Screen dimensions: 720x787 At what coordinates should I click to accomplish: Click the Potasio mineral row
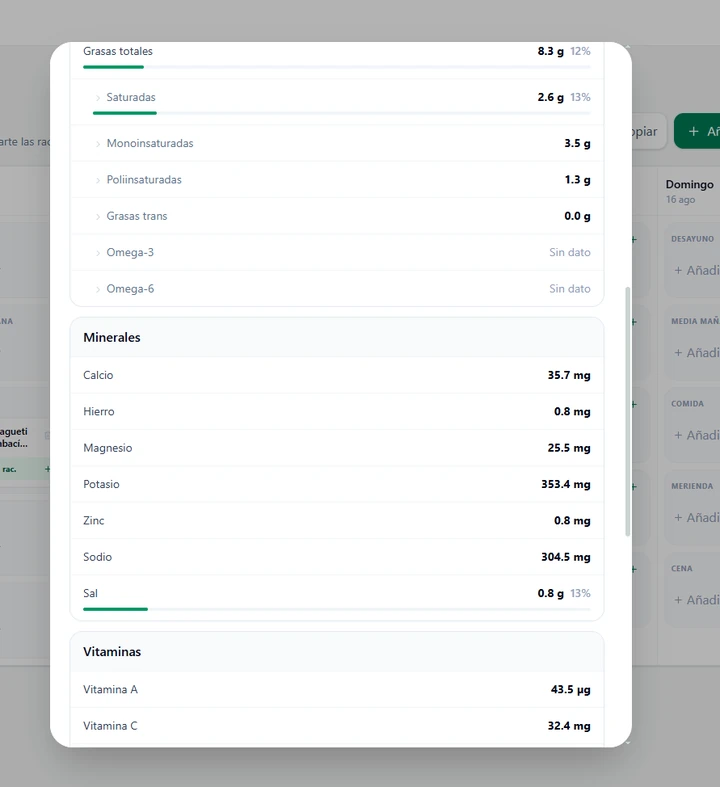[x=337, y=484]
